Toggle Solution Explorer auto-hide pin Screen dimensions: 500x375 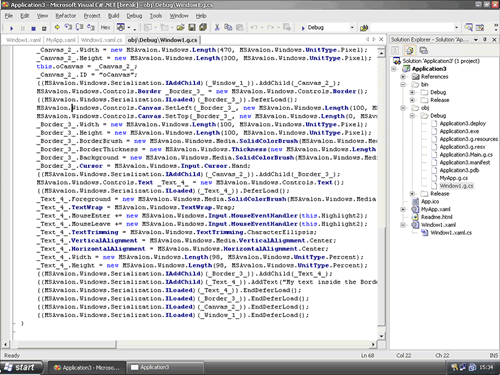point(485,40)
